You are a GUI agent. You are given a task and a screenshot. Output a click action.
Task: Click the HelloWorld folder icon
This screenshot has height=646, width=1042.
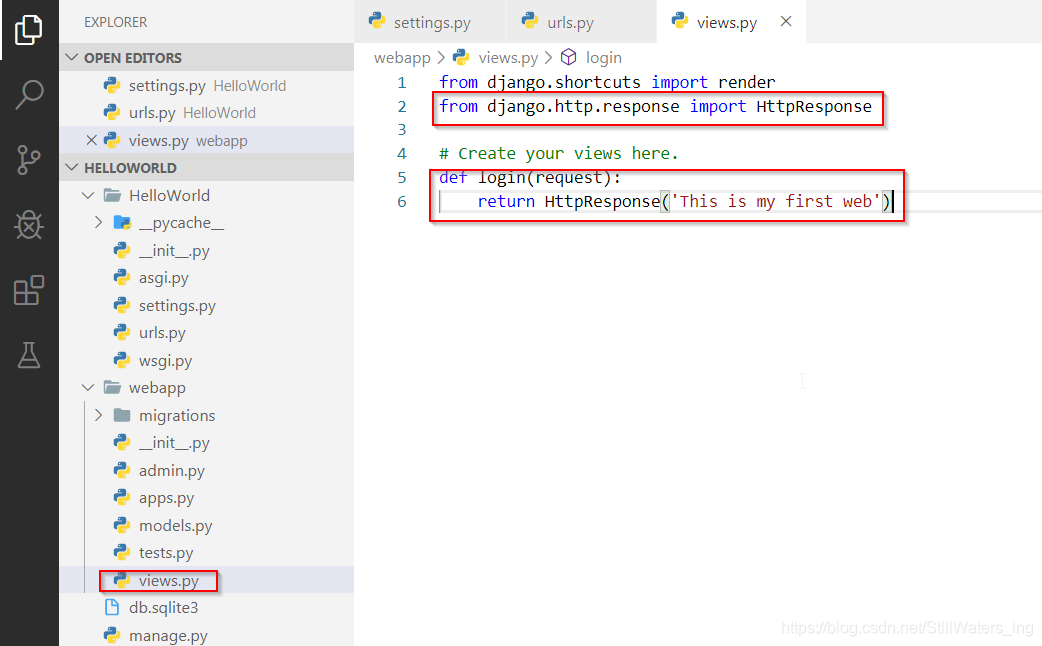112,195
